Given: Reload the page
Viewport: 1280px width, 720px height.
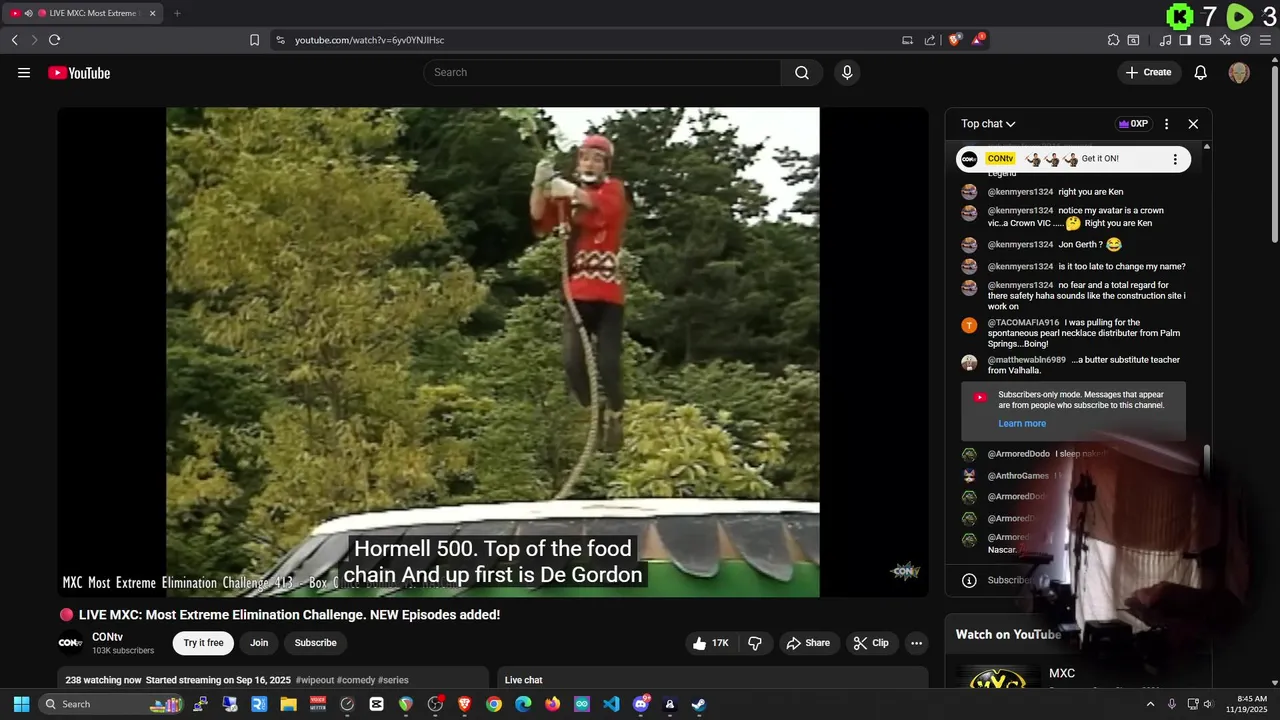Looking at the screenshot, I should click(54, 40).
